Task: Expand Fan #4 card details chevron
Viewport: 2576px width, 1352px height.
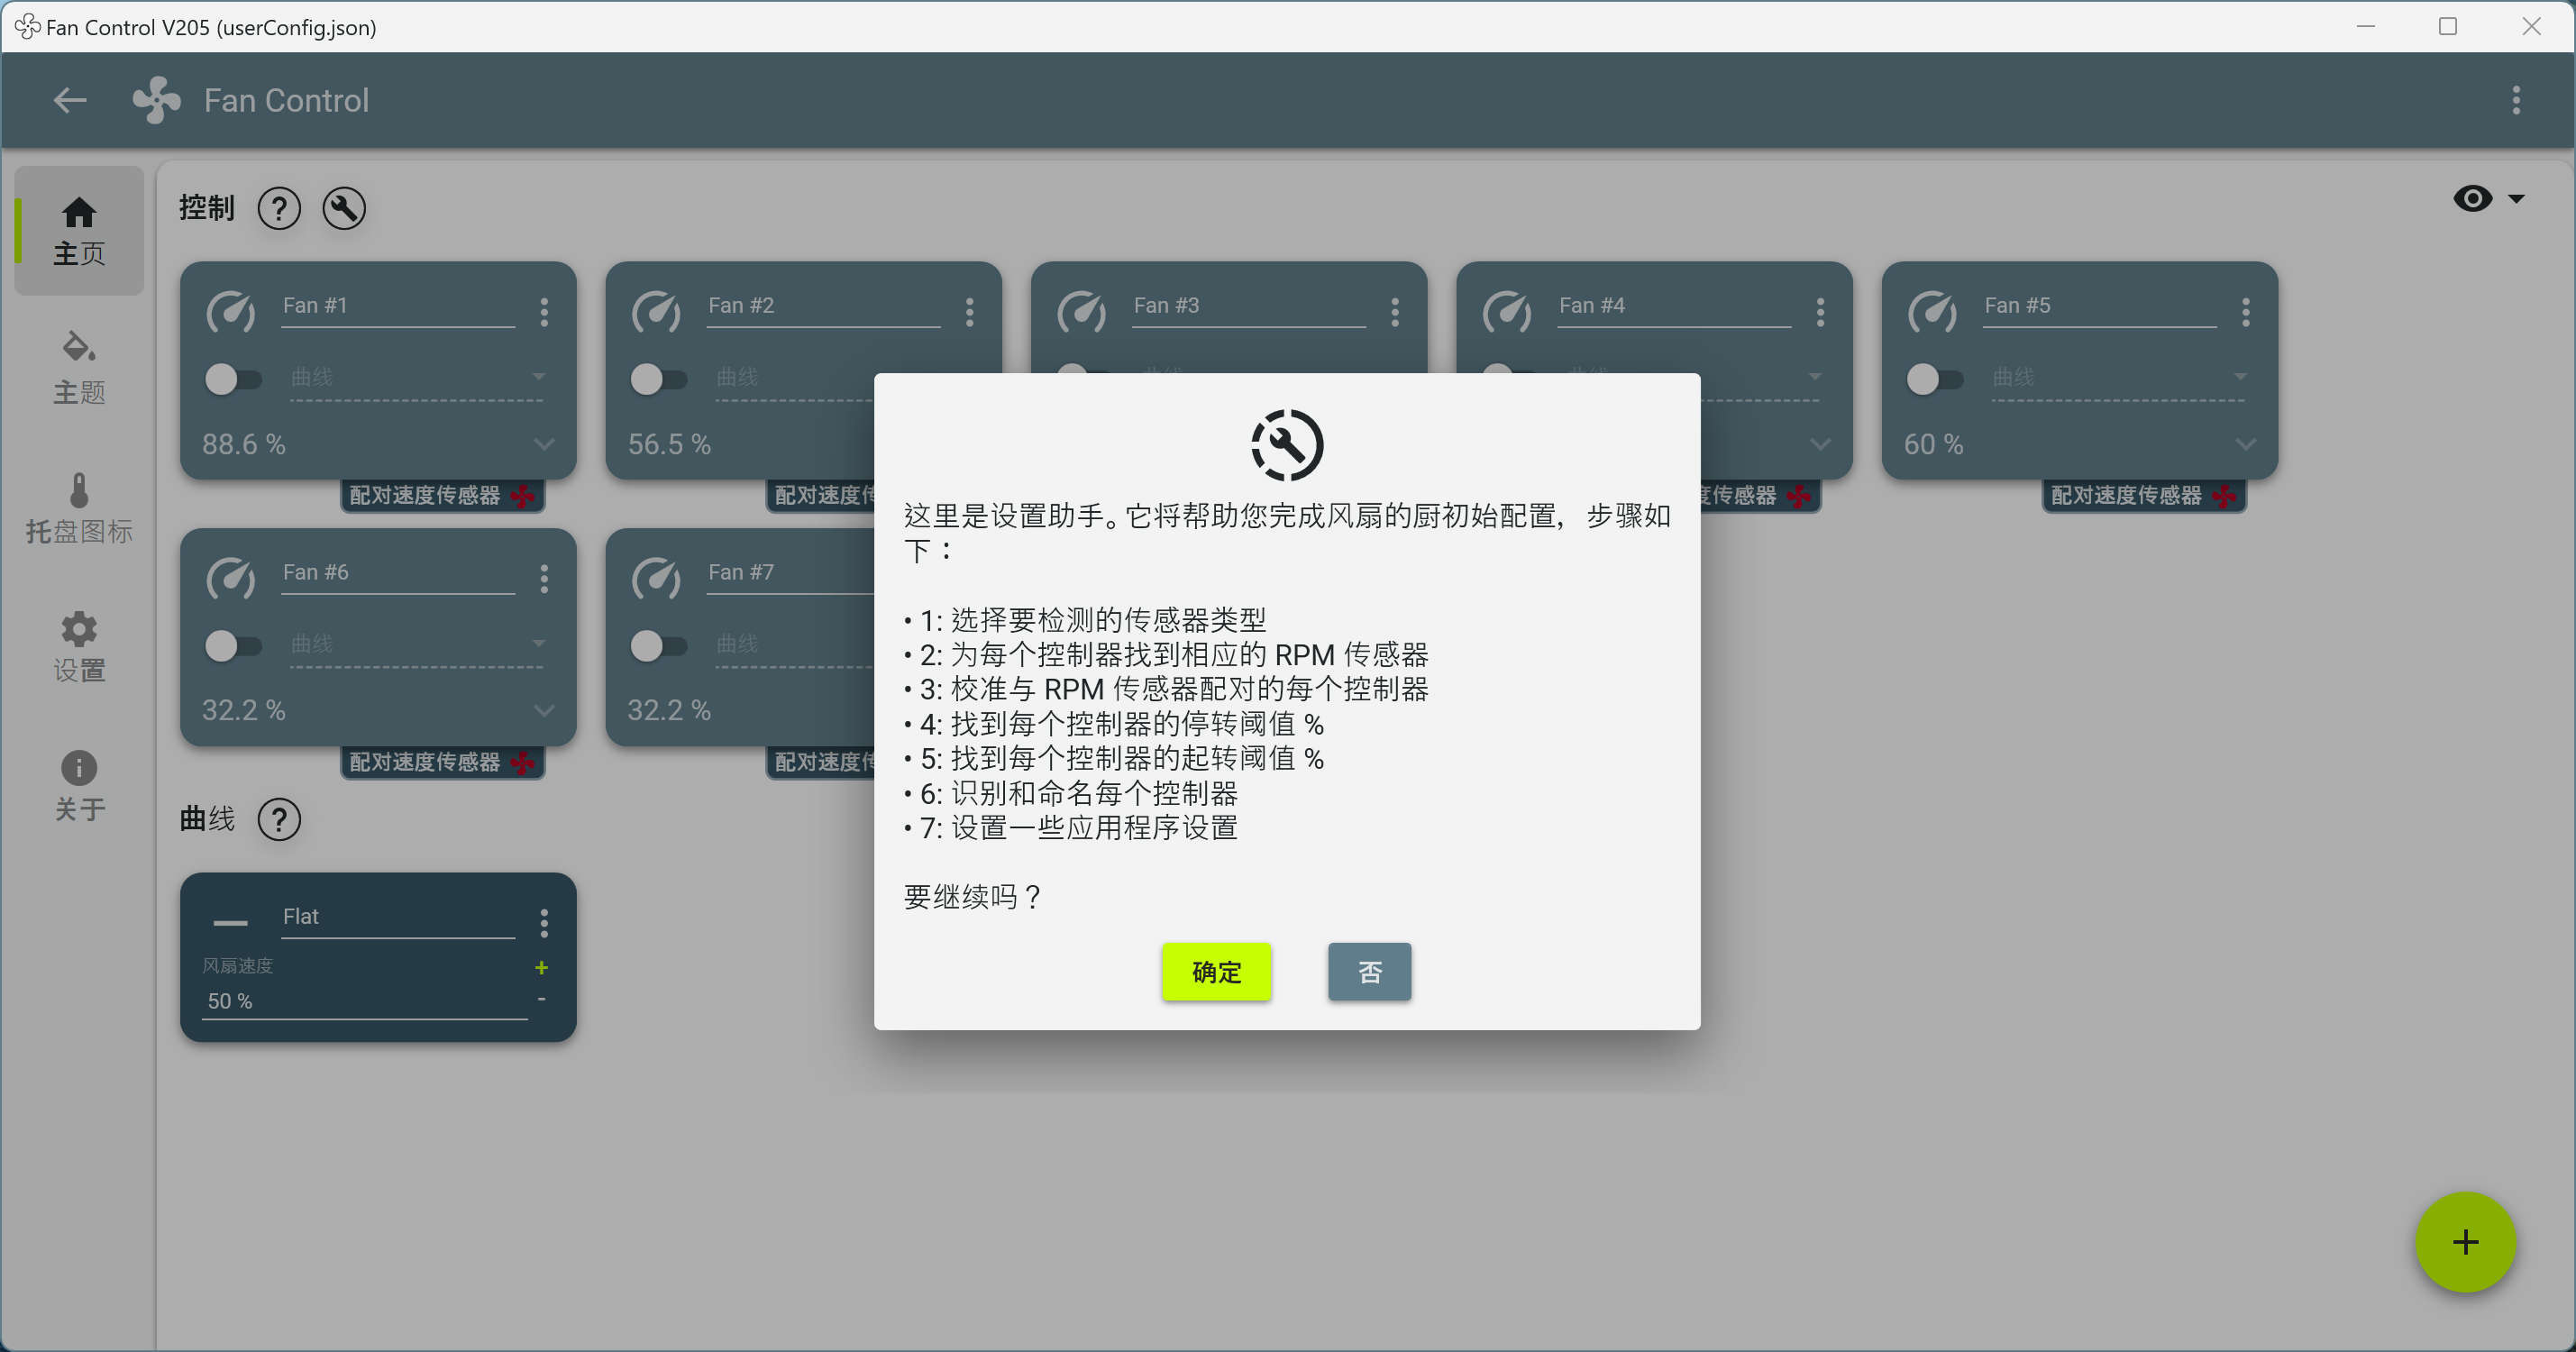Action: coord(1820,444)
